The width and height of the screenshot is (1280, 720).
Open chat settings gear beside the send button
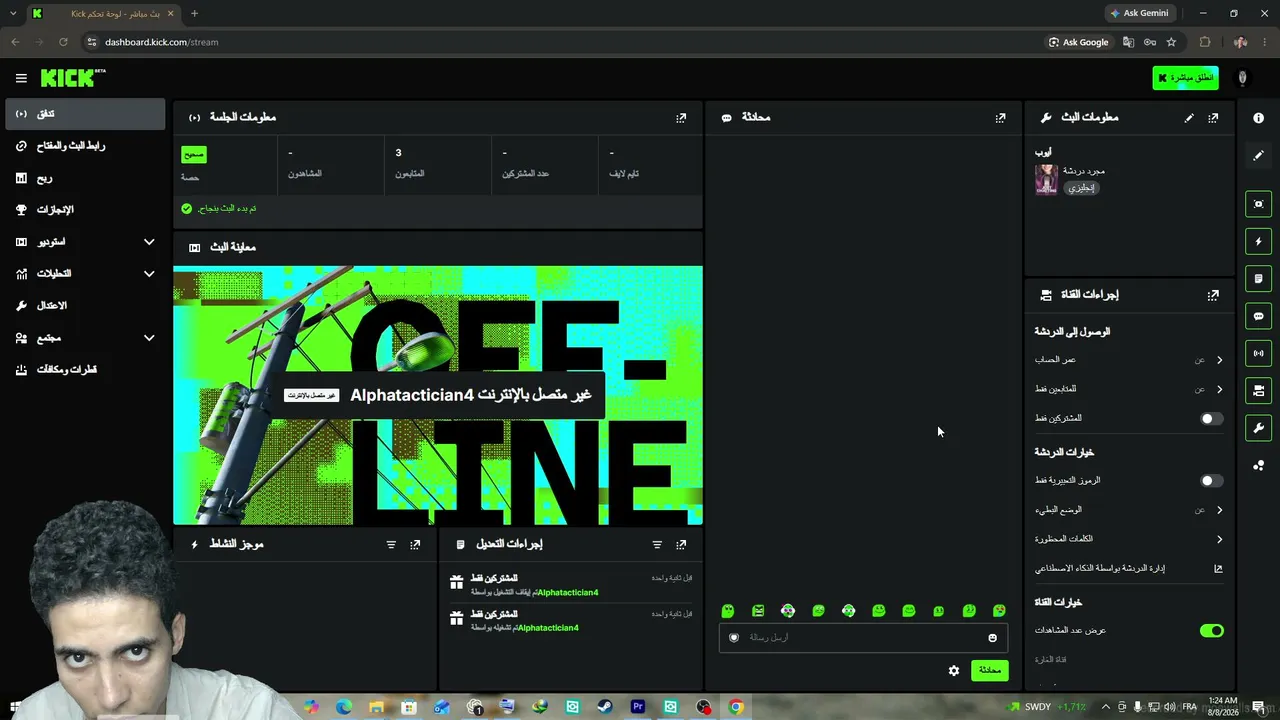tap(954, 670)
